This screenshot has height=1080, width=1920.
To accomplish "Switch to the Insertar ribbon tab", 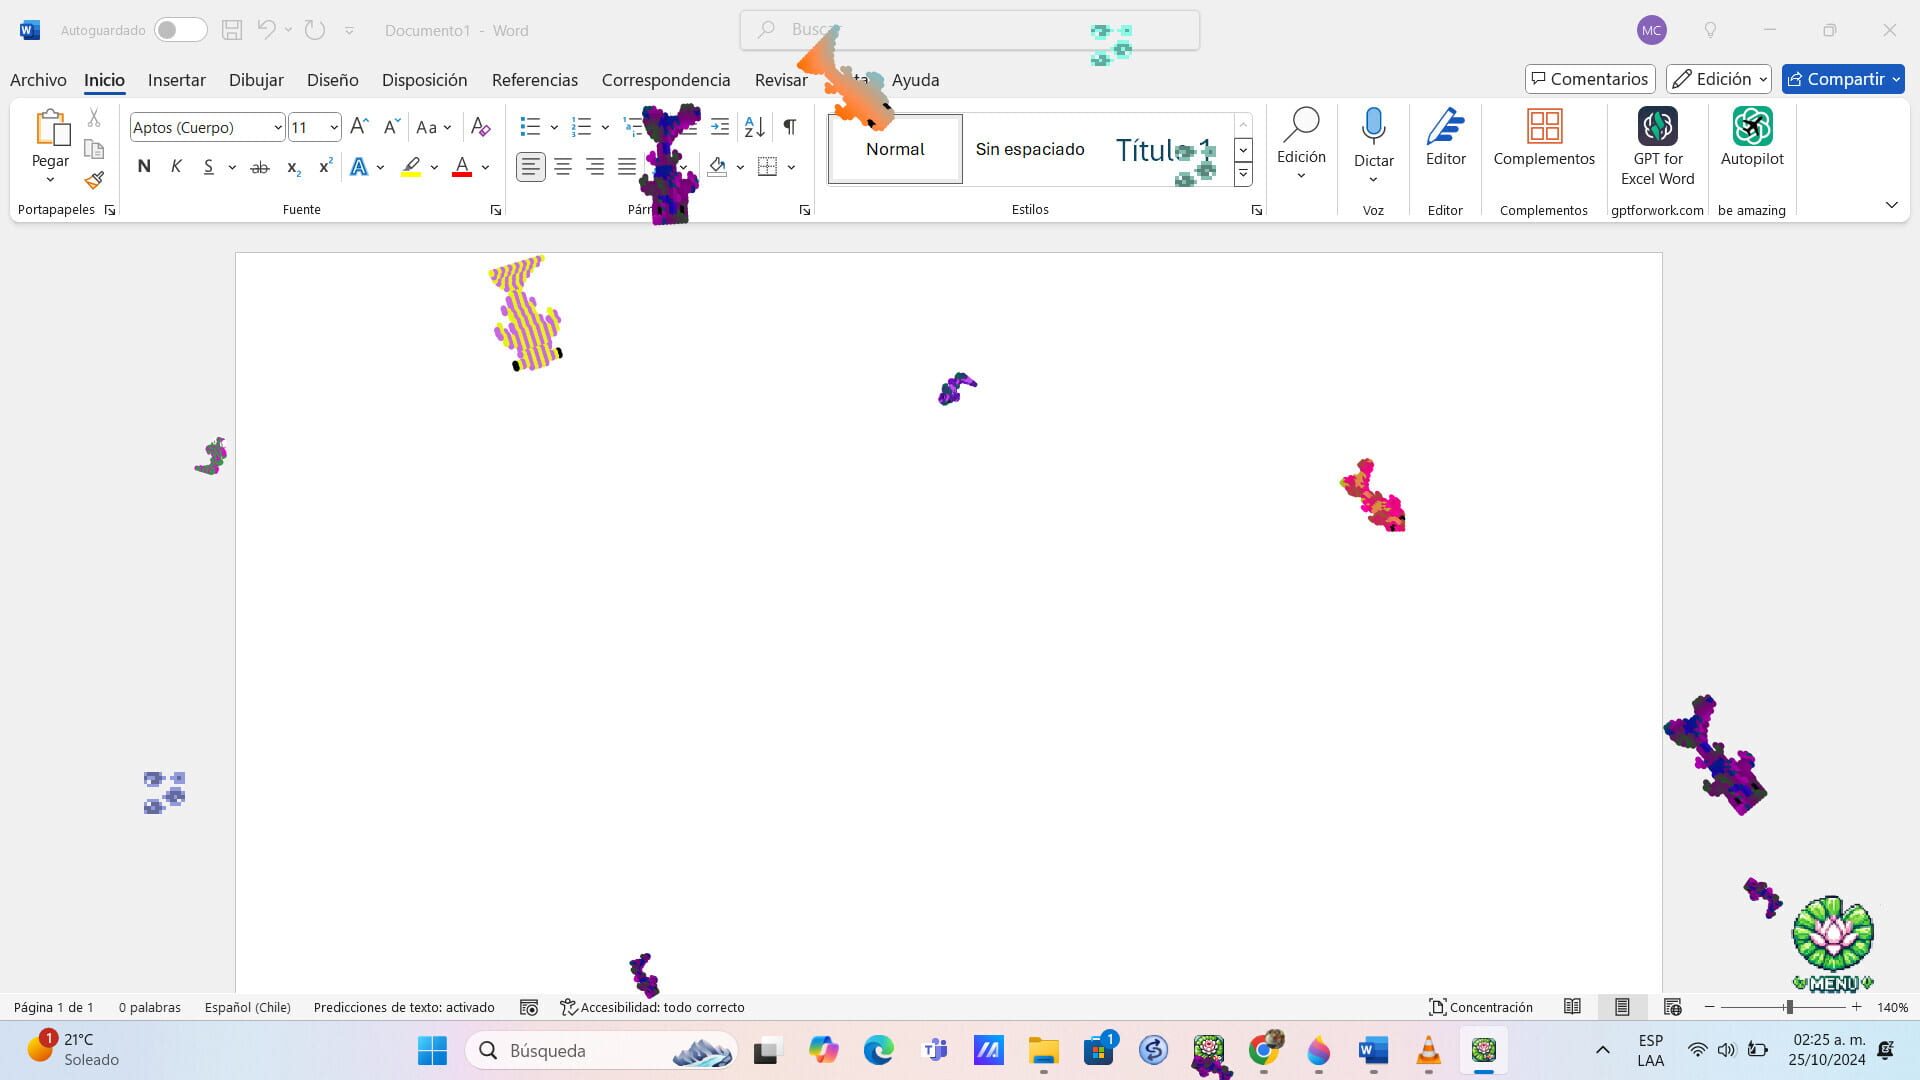I will [x=176, y=80].
